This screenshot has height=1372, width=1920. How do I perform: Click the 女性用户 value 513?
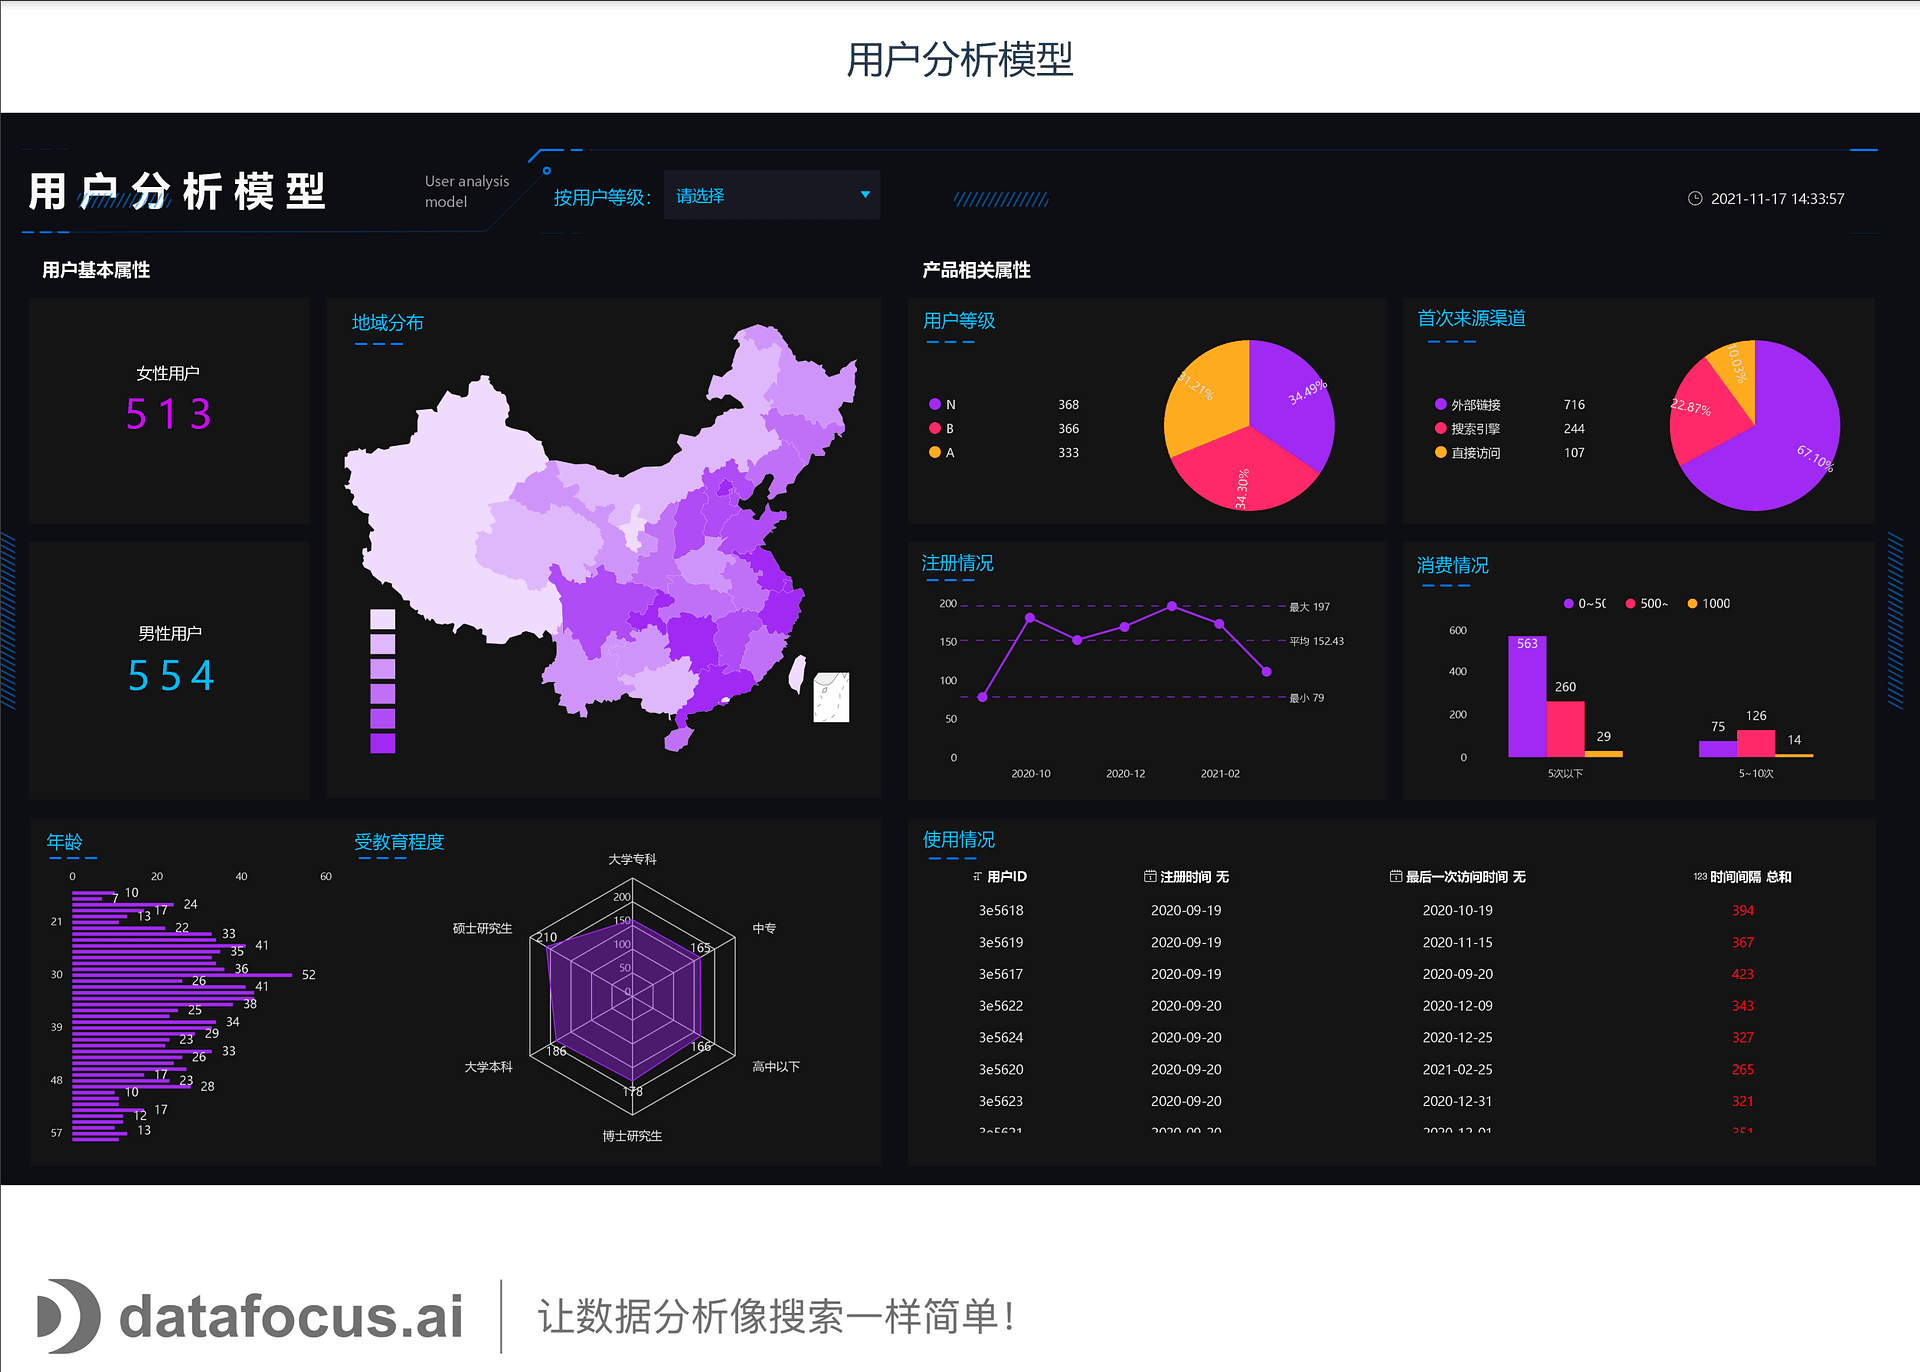[169, 414]
